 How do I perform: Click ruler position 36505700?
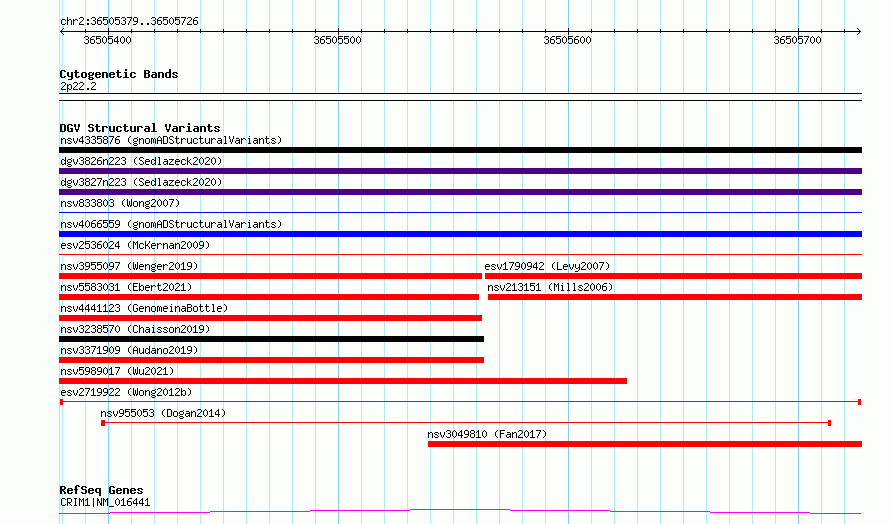(797, 40)
